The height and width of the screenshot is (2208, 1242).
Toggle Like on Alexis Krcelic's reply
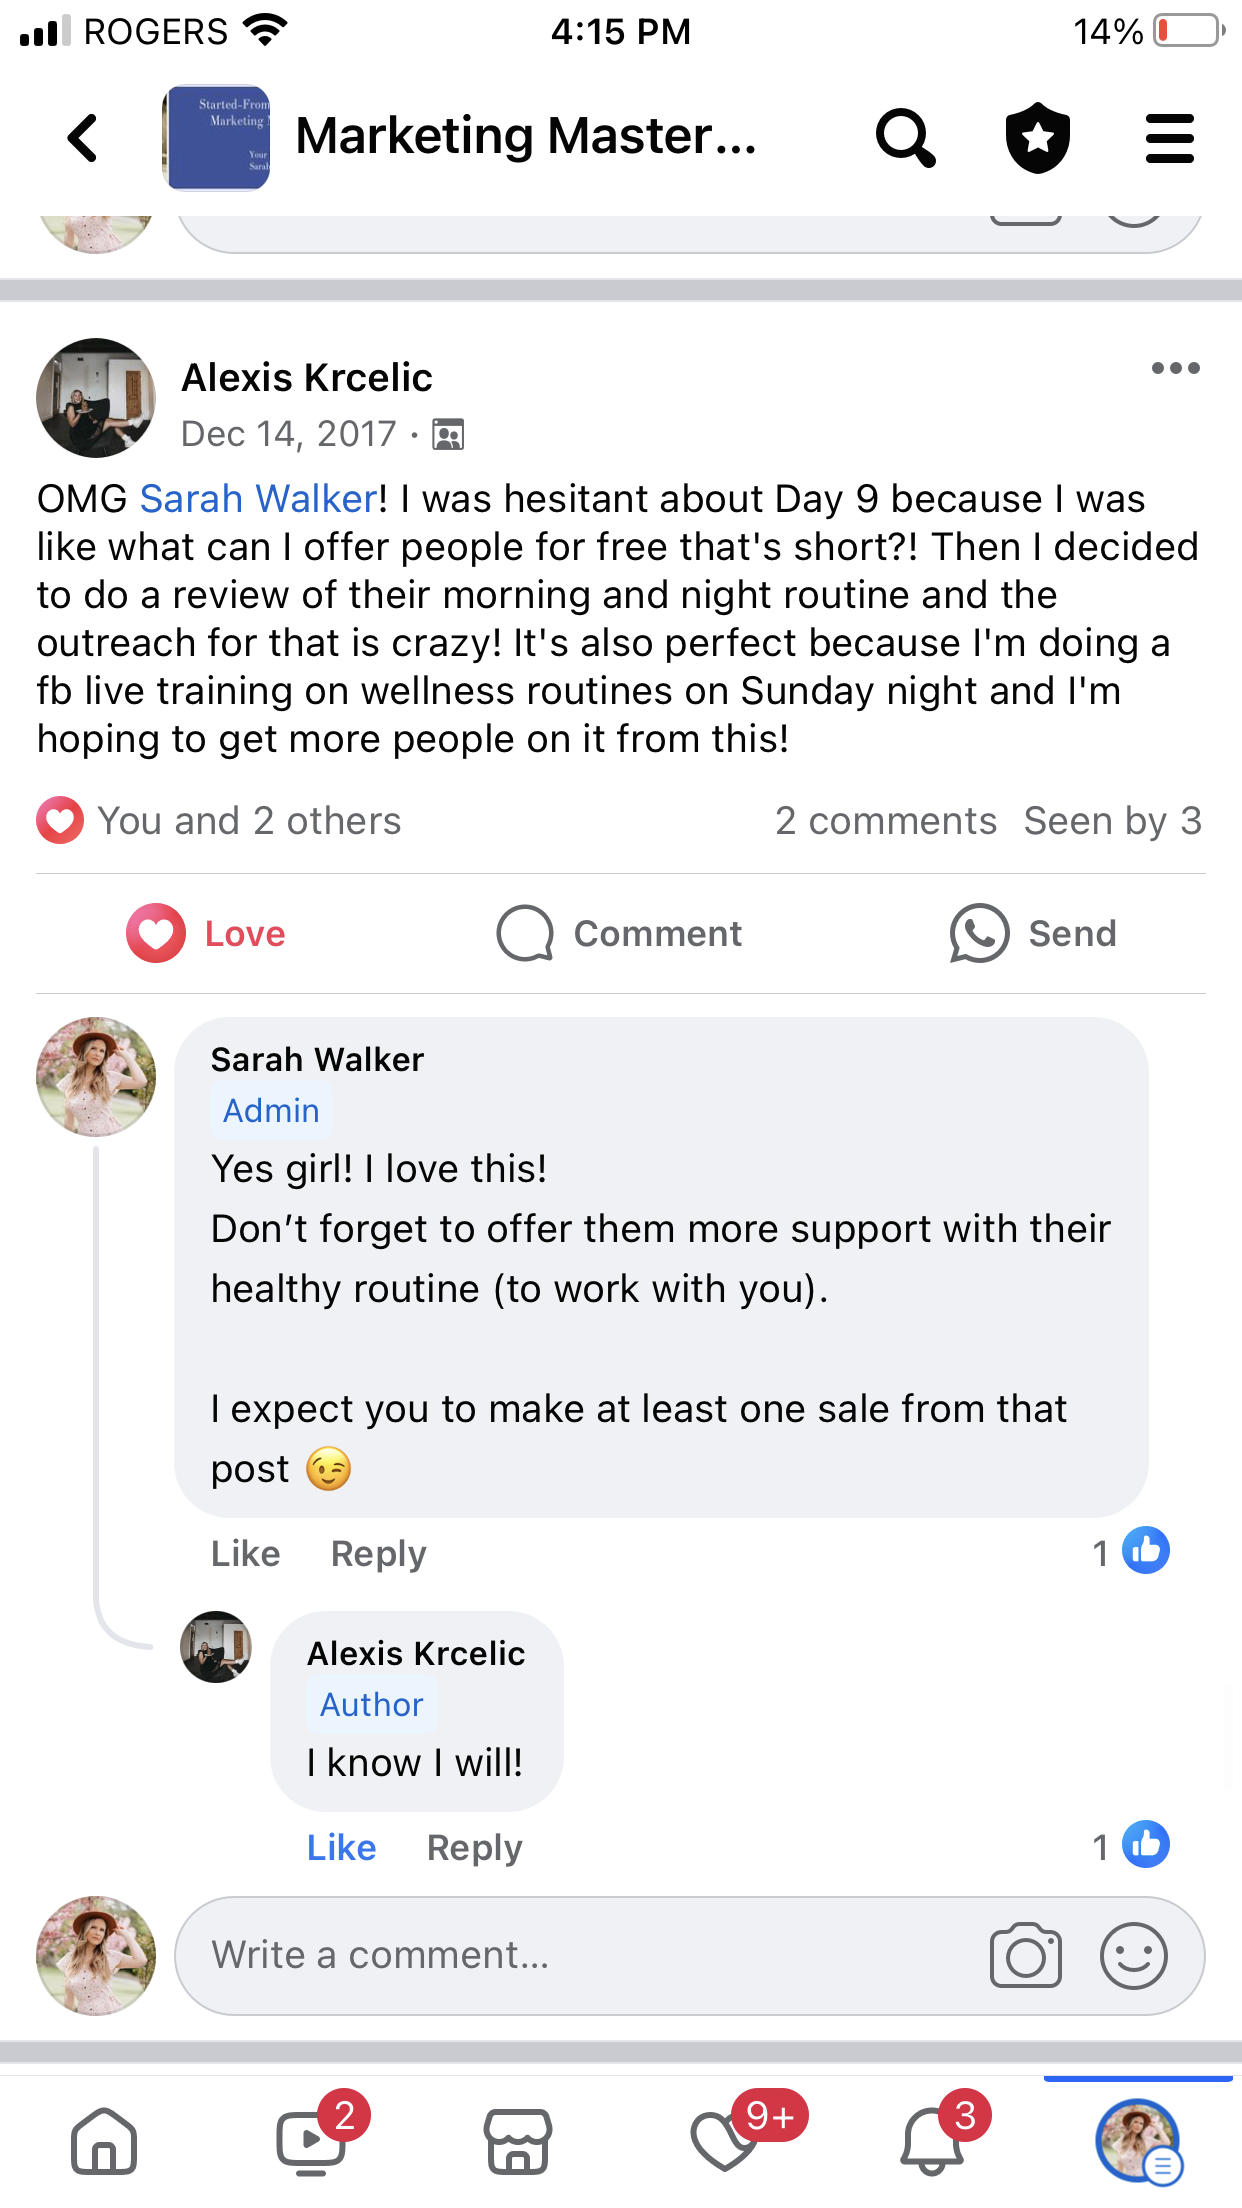pyautogui.click(x=341, y=1847)
